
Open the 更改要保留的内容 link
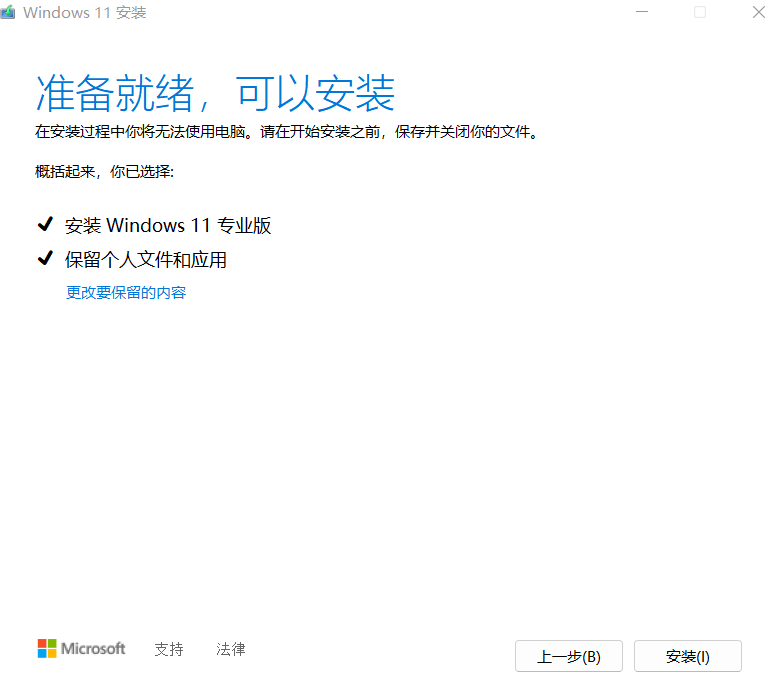click(x=126, y=293)
